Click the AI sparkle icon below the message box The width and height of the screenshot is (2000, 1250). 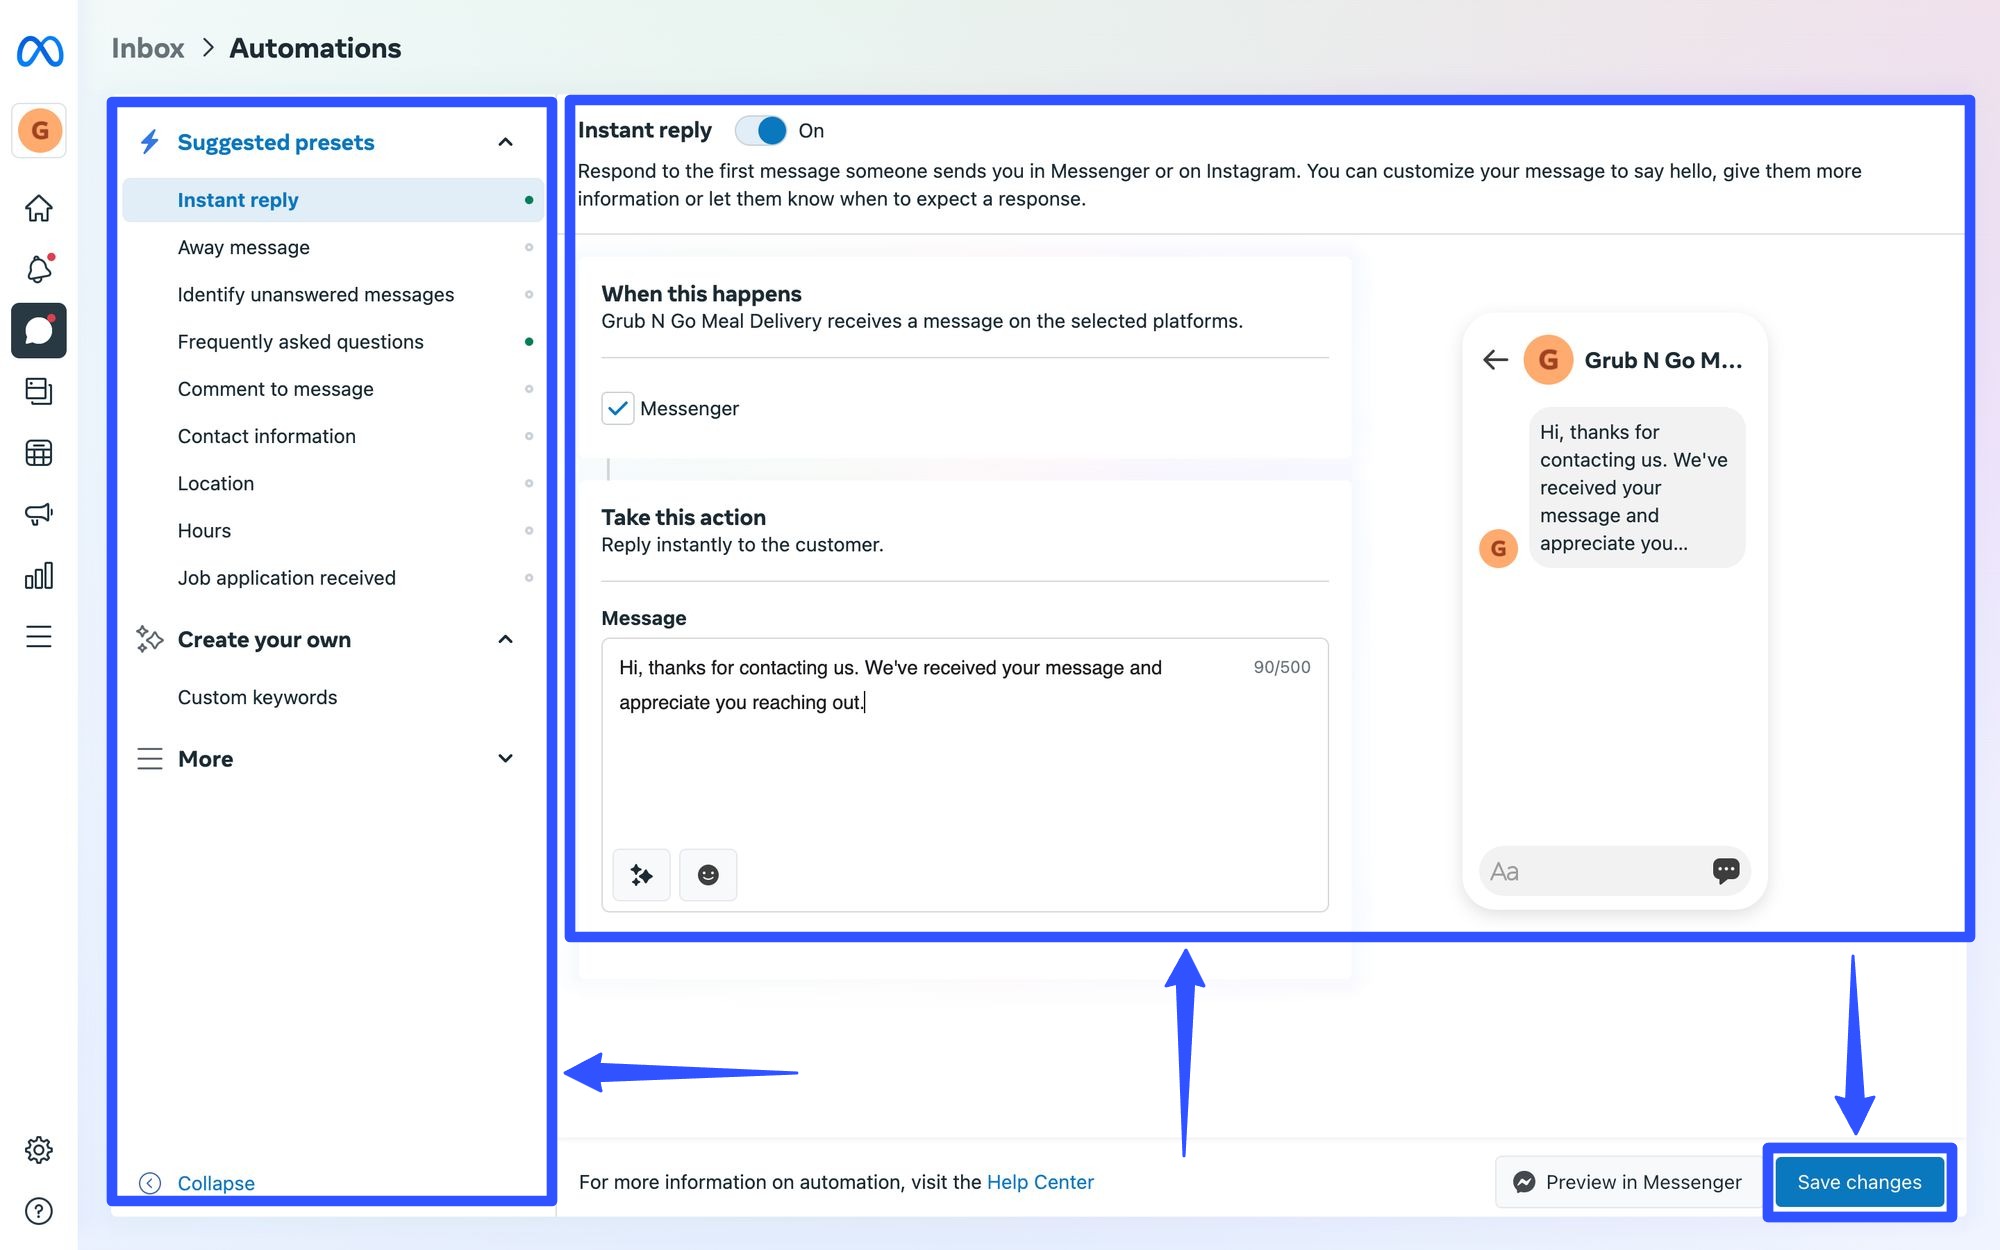tap(641, 874)
